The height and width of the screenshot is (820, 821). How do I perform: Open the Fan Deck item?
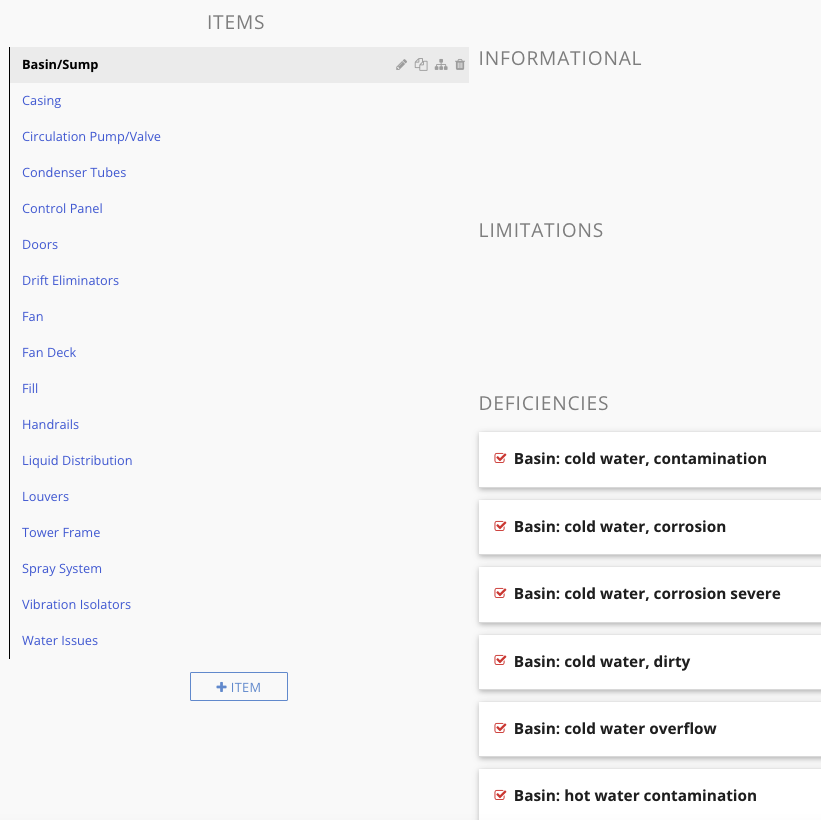tap(49, 353)
